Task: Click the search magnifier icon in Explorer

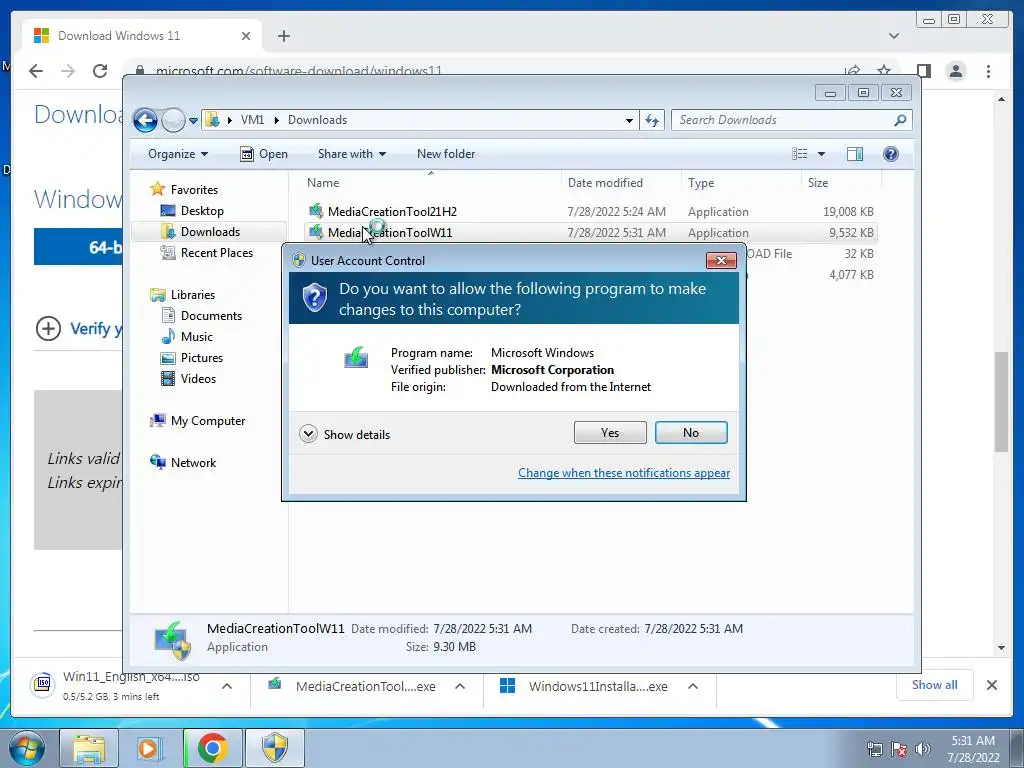Action: [x=900, y=120]
